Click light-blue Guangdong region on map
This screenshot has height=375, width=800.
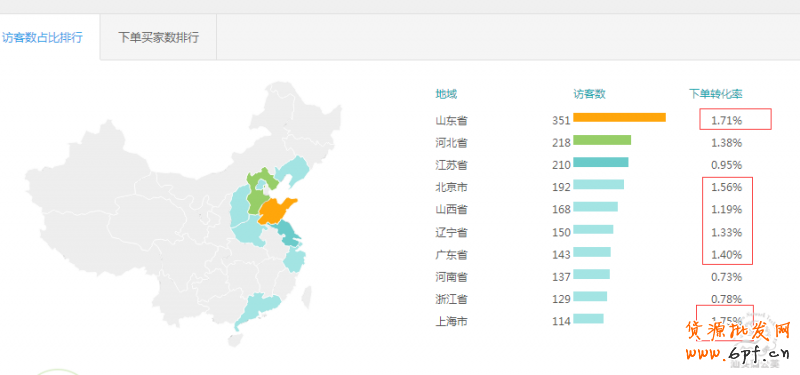pyautogui.click(x=259, y=308)
